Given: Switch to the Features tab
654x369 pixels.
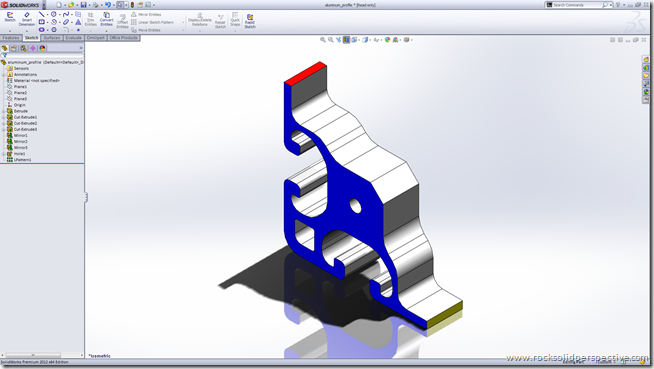Looking at the screenshot, I should pyautogui.click(x=11, y=38).
